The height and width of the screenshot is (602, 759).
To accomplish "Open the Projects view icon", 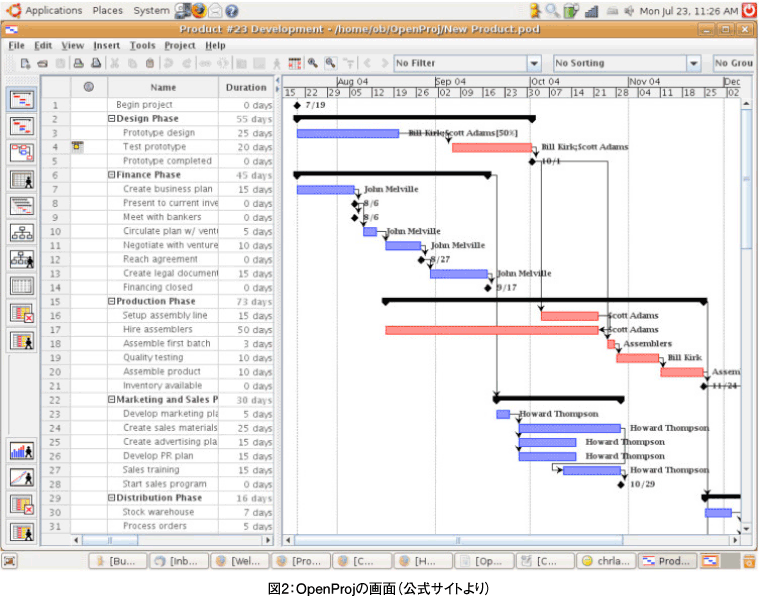I will [22, 207].
